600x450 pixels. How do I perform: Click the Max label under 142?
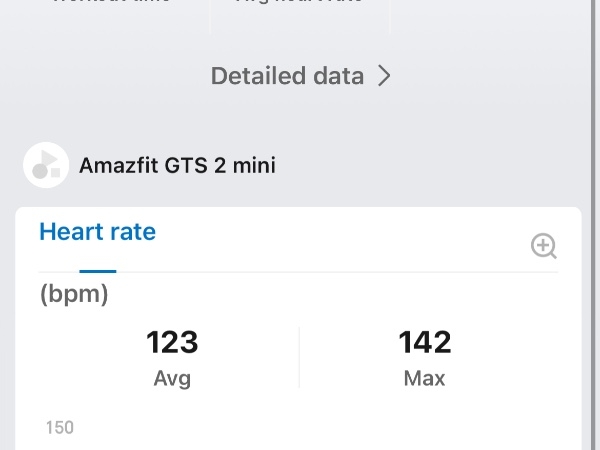tap(425, 379)
